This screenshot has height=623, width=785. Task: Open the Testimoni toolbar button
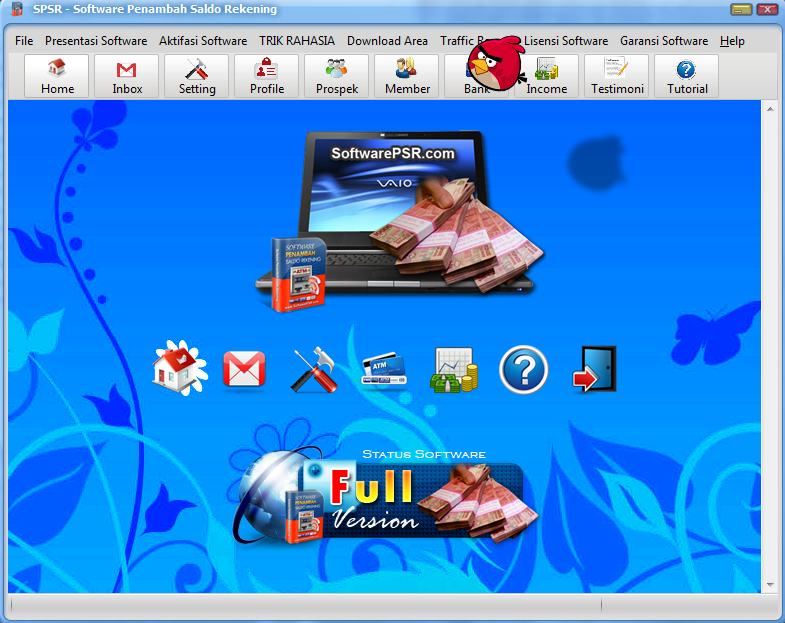click(x=617, y=76)
